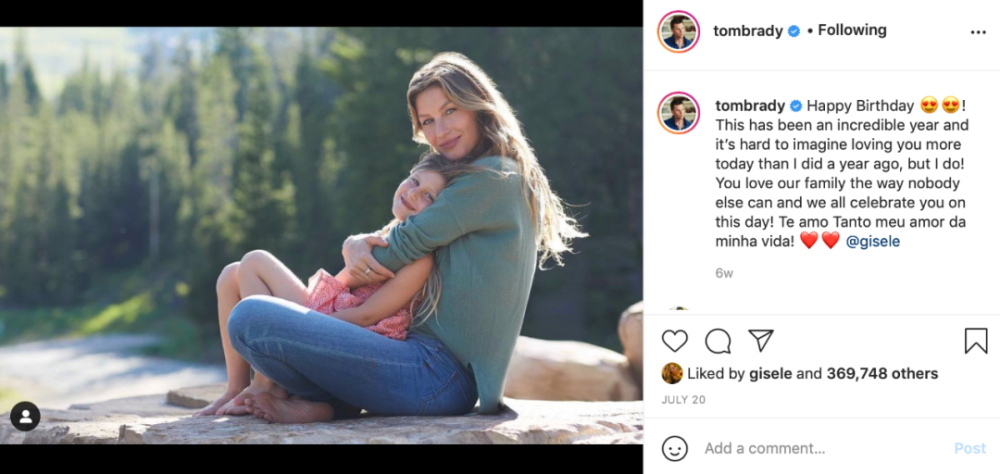Open the emoji picker smiley icon
The height and width of the screenshot is (474, 1000).
[x=675, y=448]
